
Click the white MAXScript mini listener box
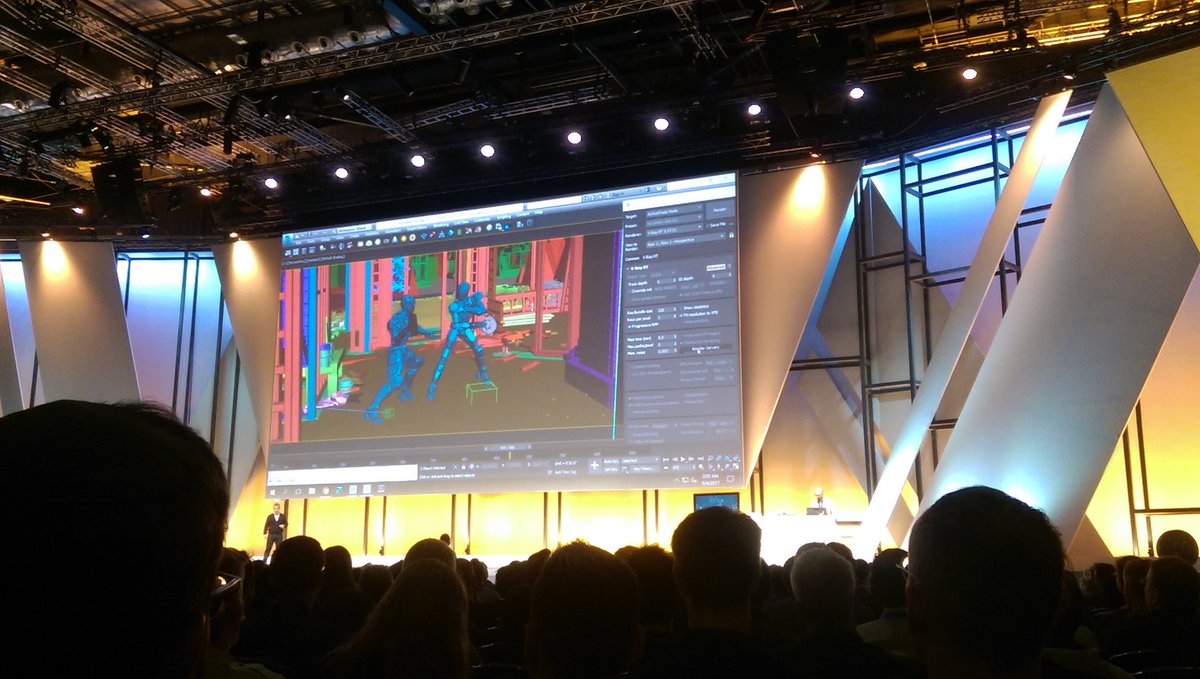click(x=344, y=473)
